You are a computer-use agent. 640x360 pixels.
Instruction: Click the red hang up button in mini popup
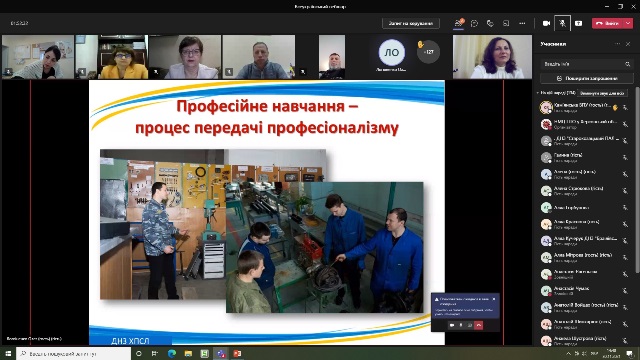tap(479, 325)
